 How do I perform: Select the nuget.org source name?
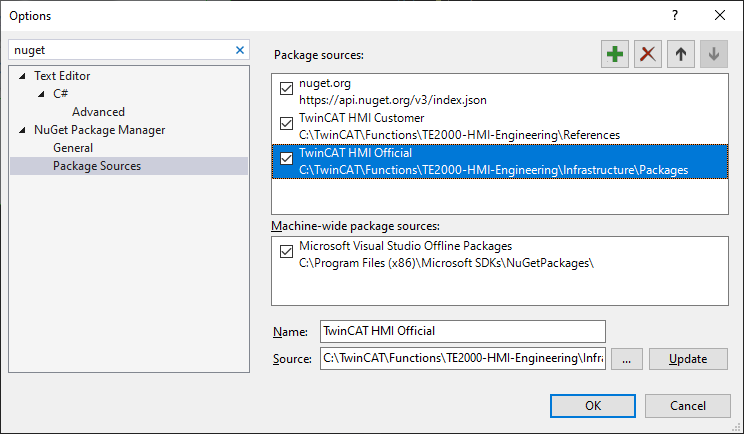[325, 83]
